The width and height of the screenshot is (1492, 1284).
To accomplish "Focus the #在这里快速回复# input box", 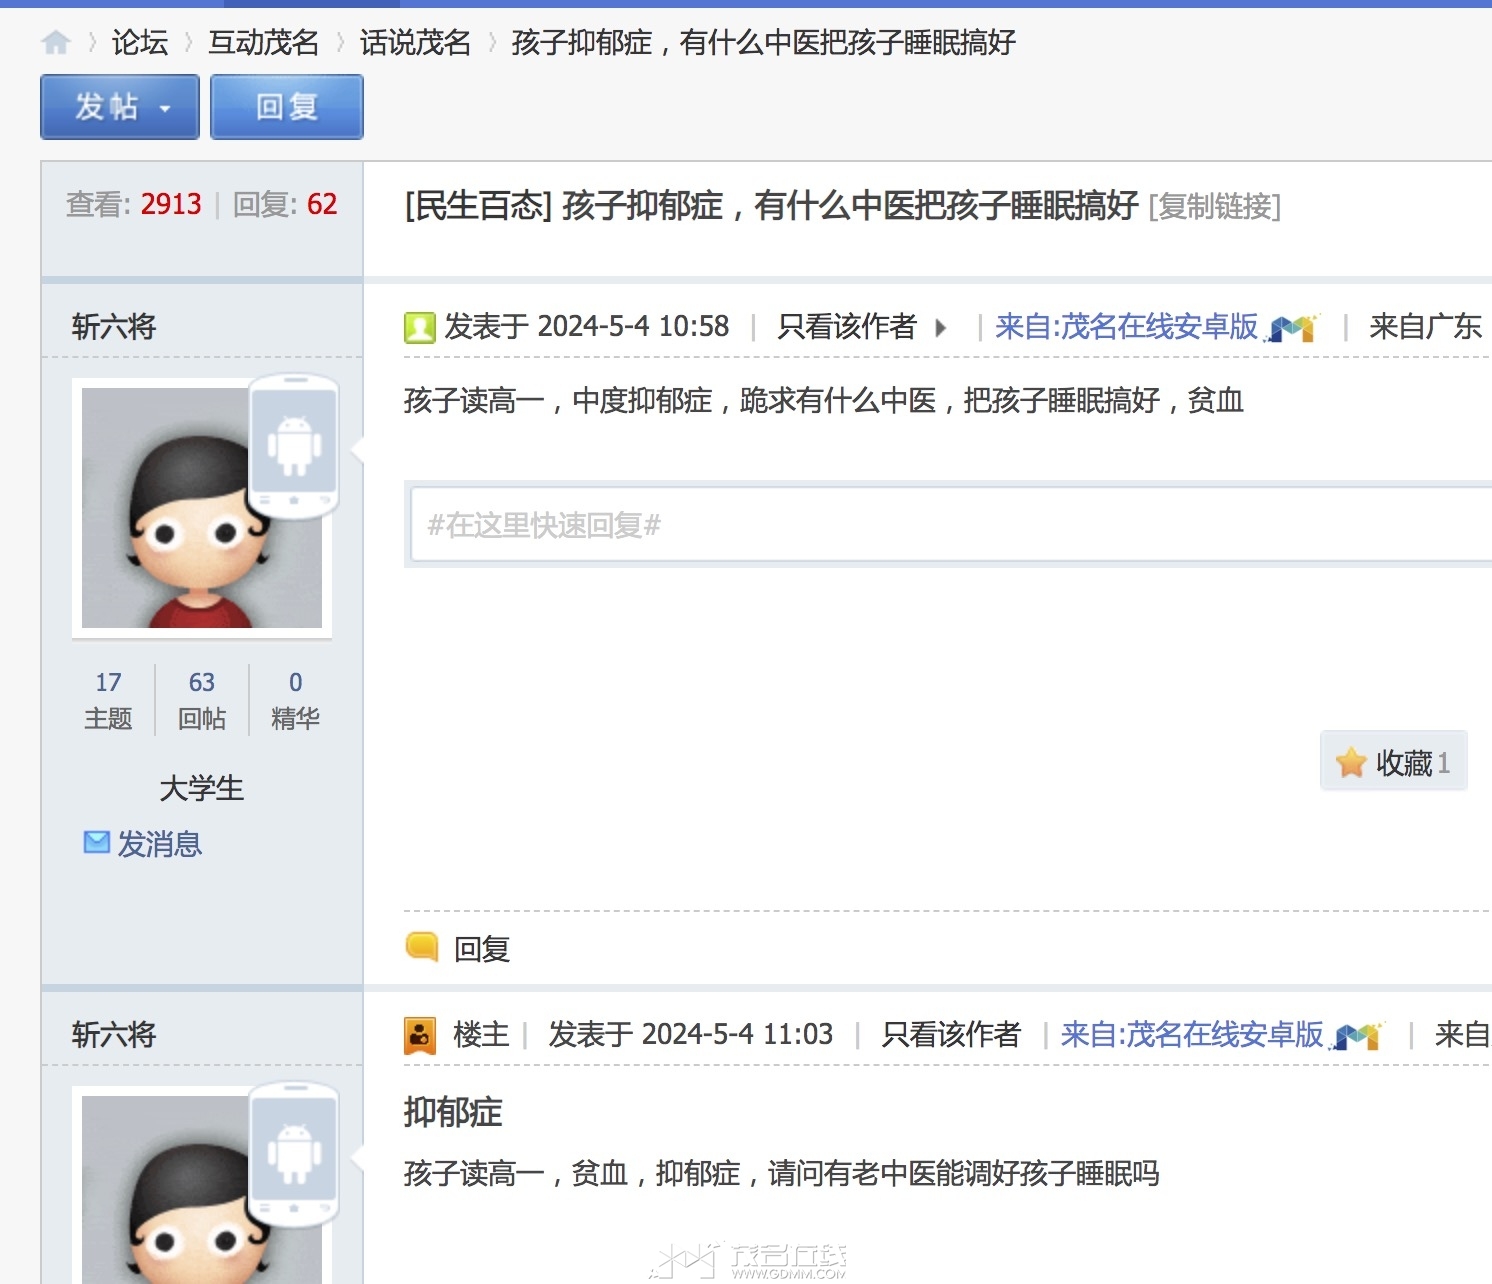I will [x=951, y=525].
